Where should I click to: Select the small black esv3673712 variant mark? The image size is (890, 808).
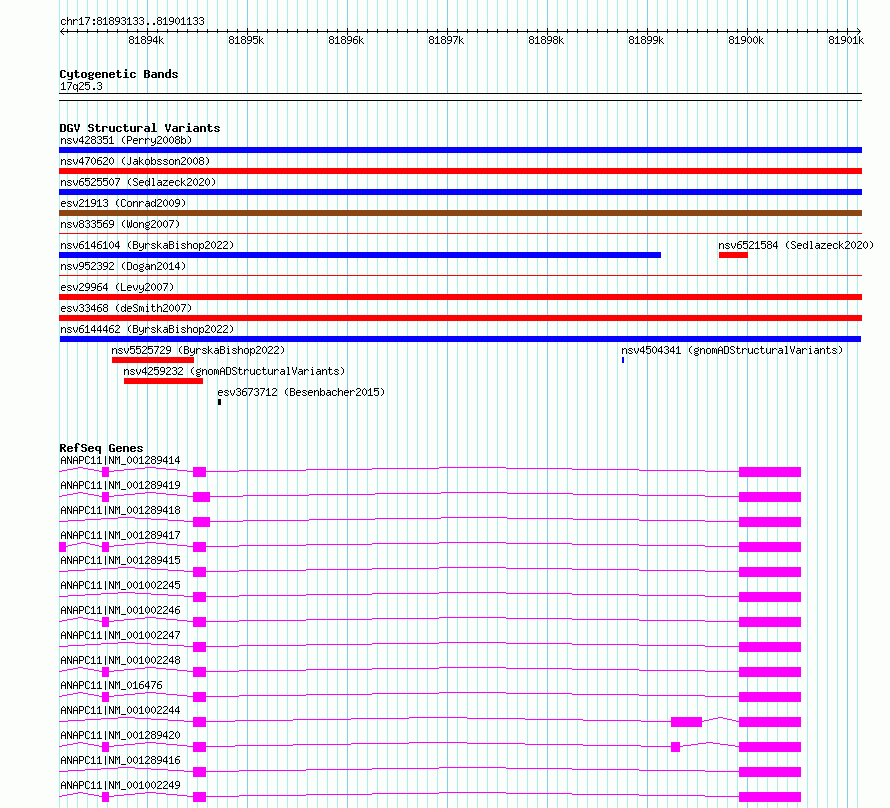(219, 402)
